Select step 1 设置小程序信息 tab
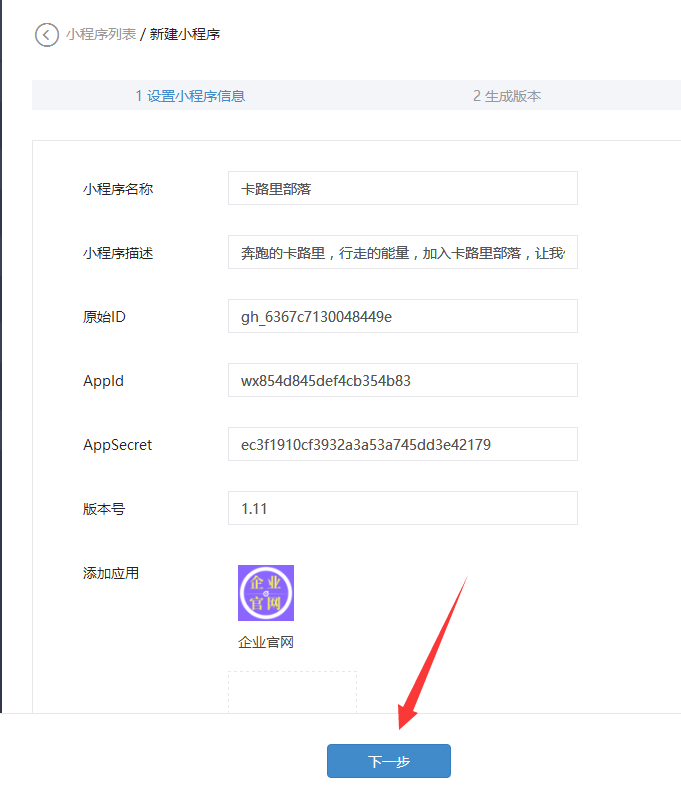The width and height of the screenshot is (681, 785). pos(190,96)
